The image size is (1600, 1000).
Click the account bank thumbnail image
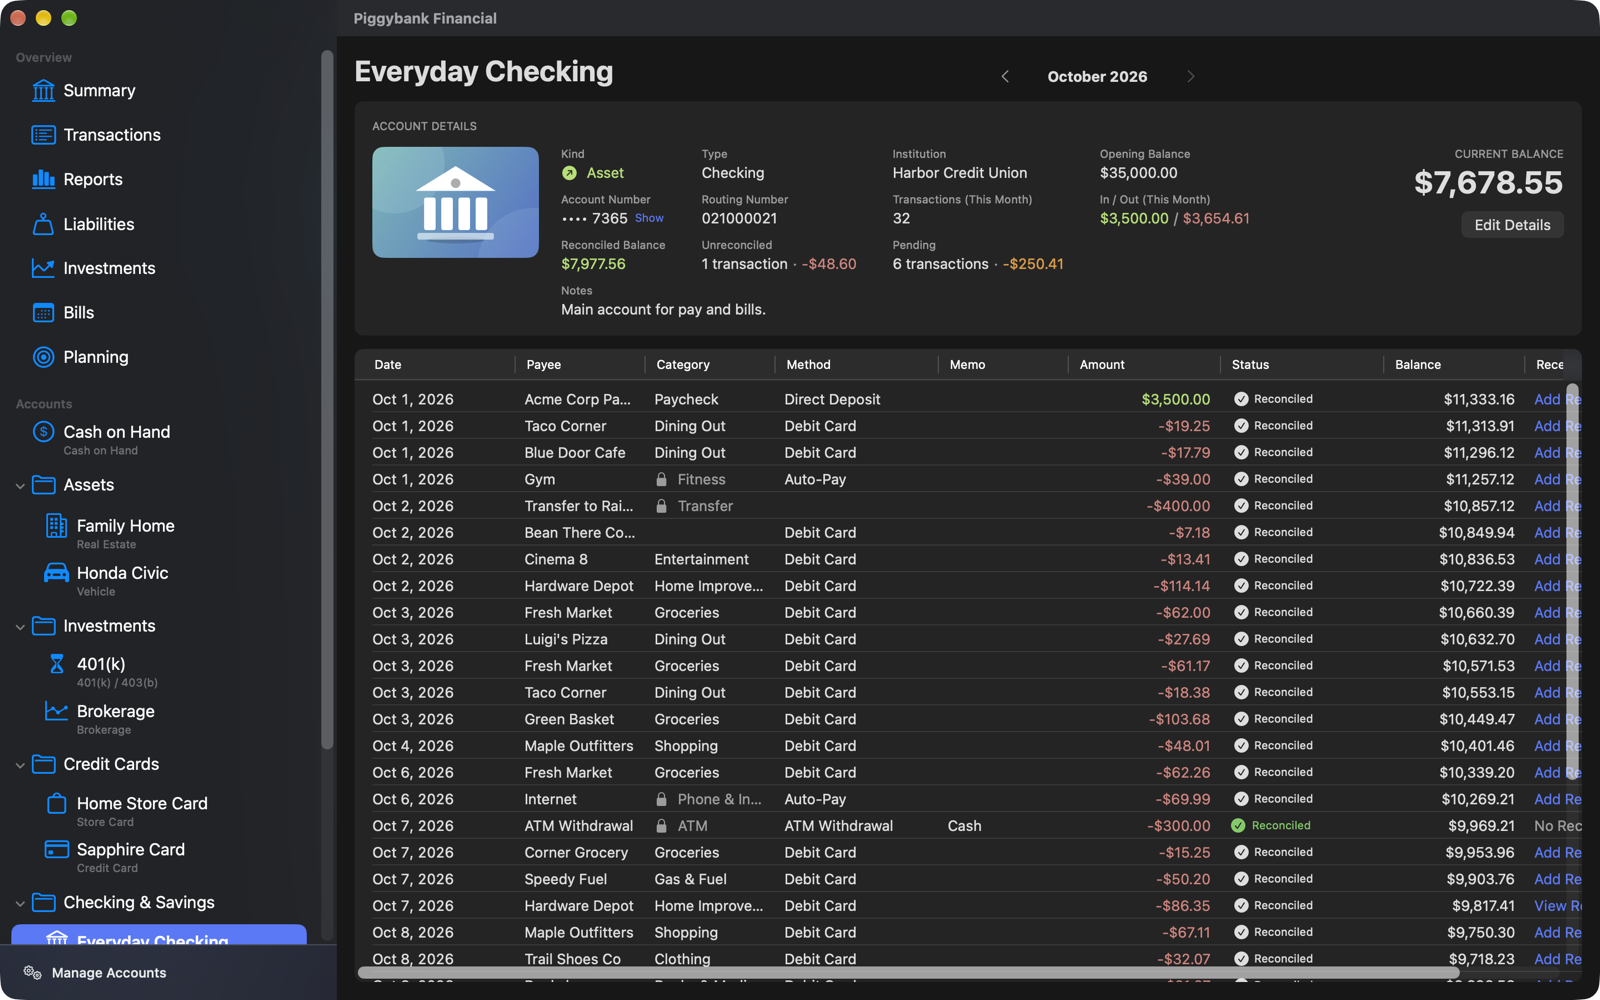click(455, 202)
